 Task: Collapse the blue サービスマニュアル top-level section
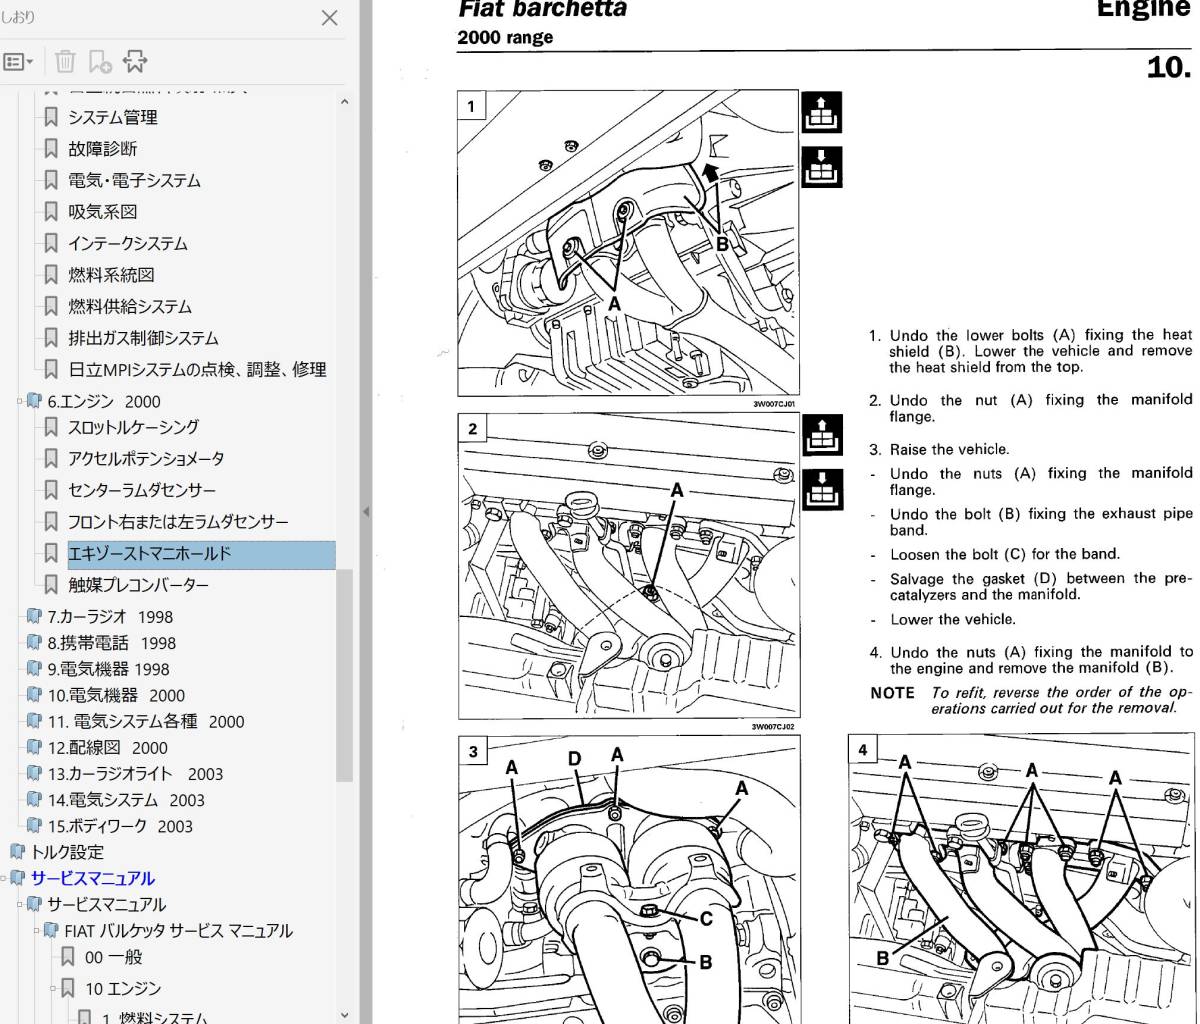tap(4, 878)
